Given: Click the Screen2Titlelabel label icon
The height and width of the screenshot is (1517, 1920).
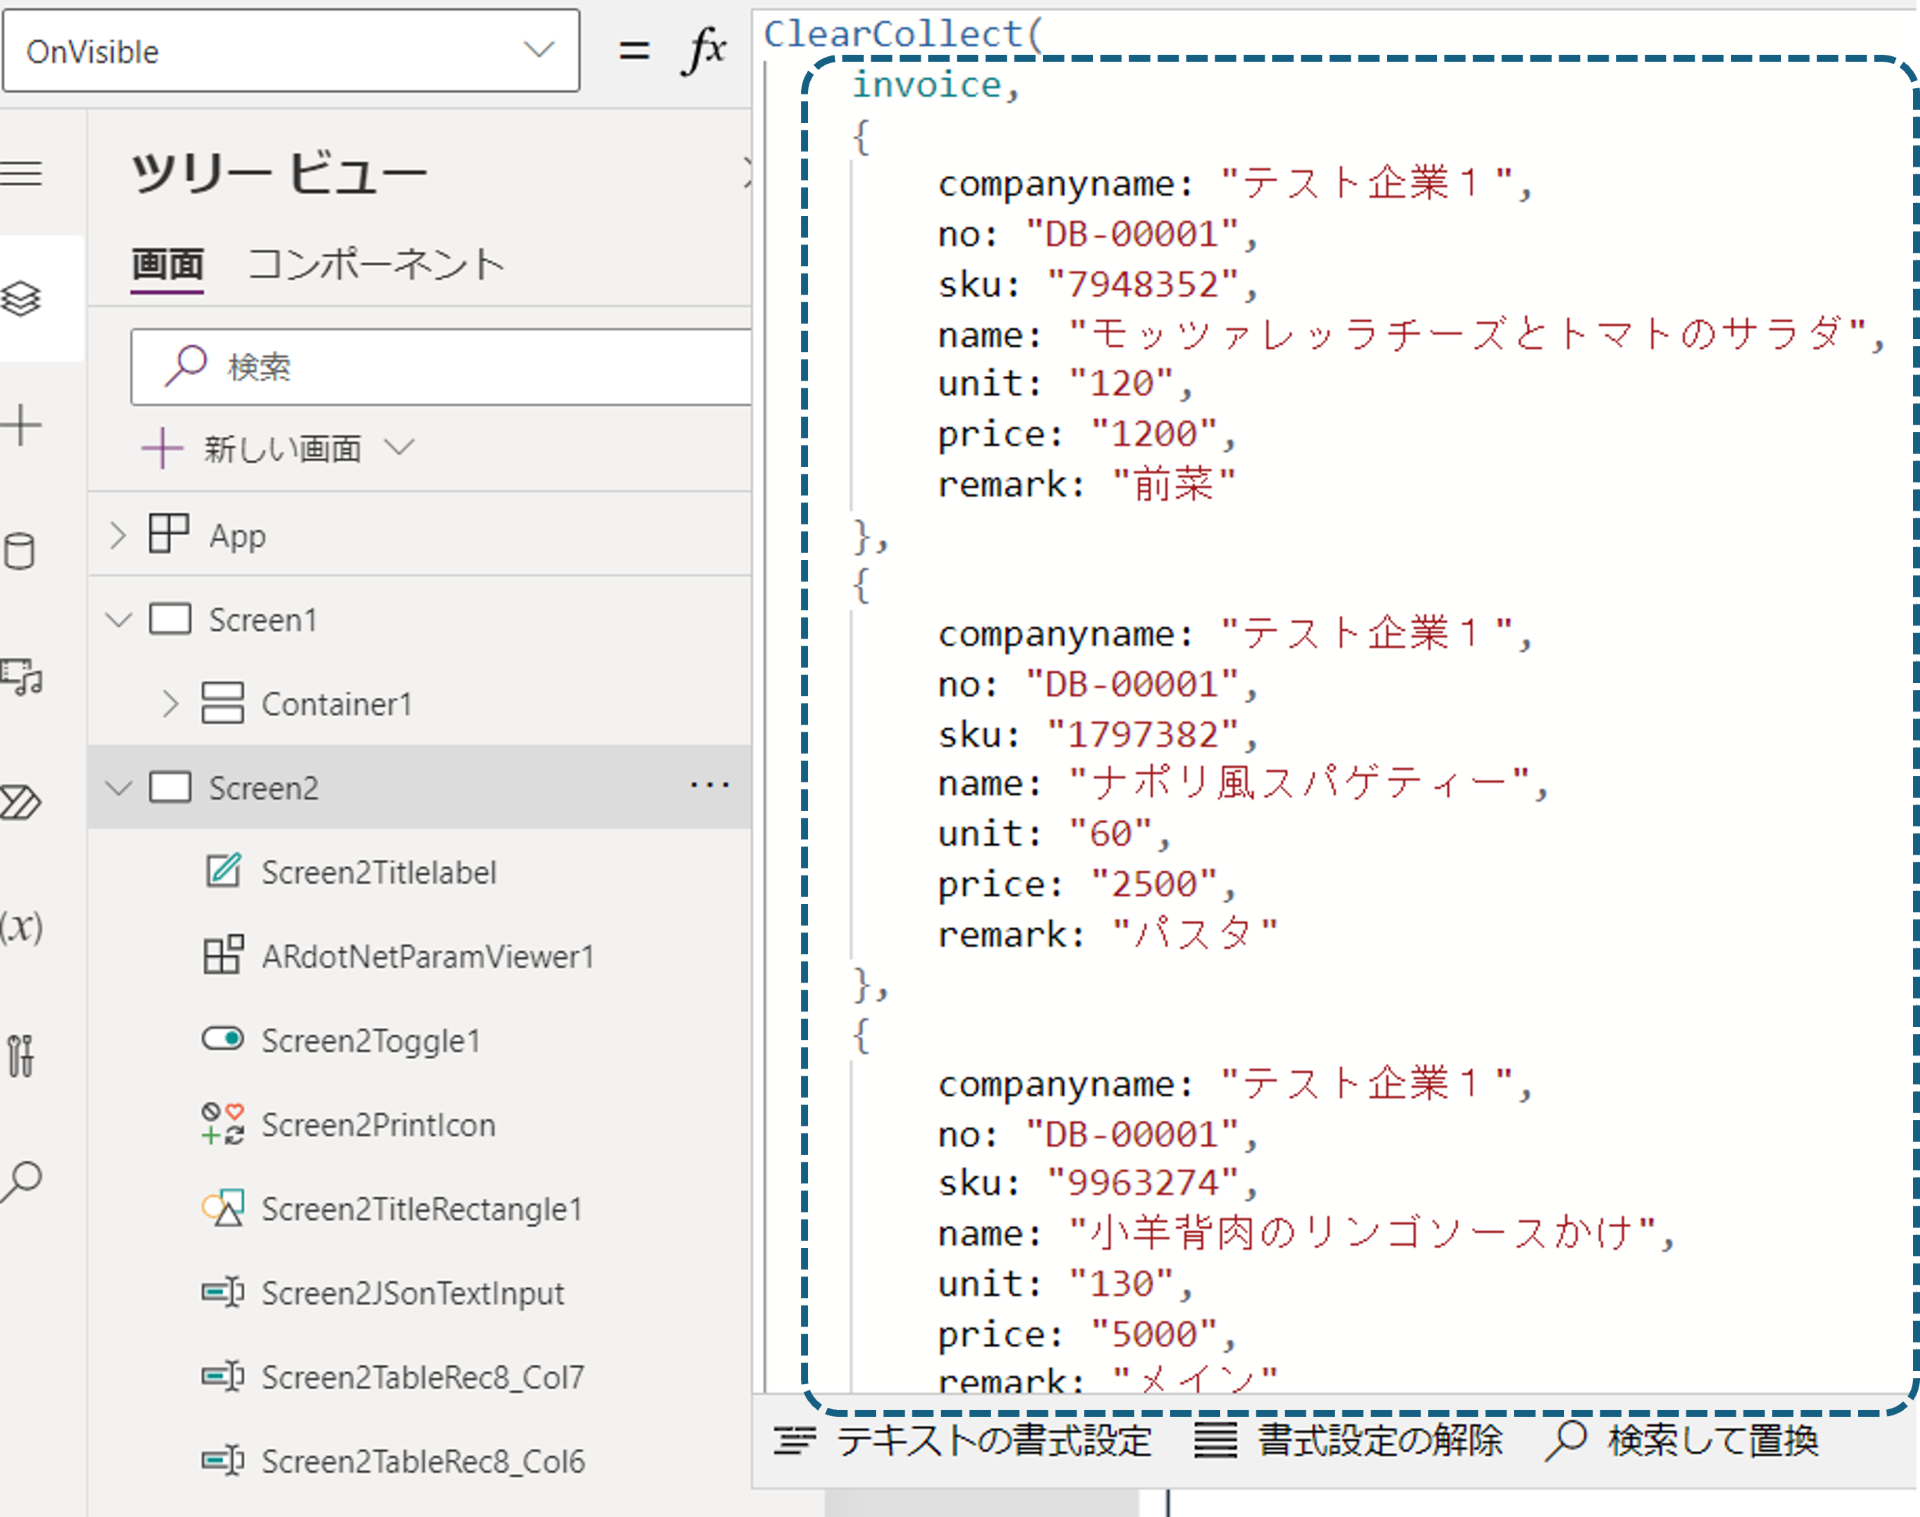Looking at the screenshot, I should [x=222, y=871].
